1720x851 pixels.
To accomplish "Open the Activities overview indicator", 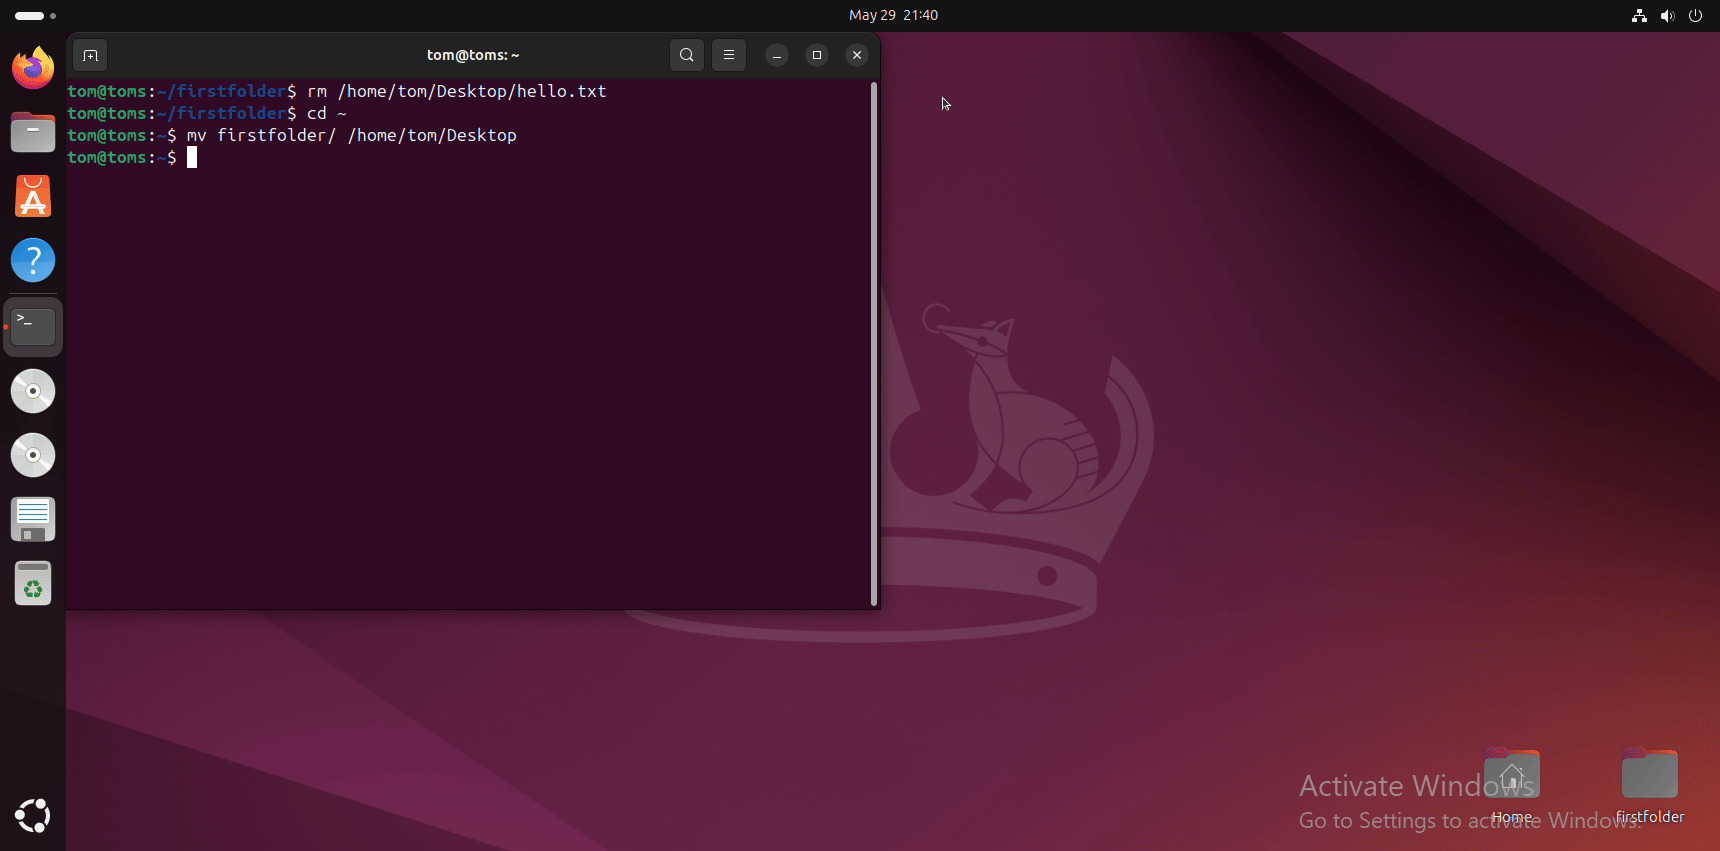I will click(35, 16).
